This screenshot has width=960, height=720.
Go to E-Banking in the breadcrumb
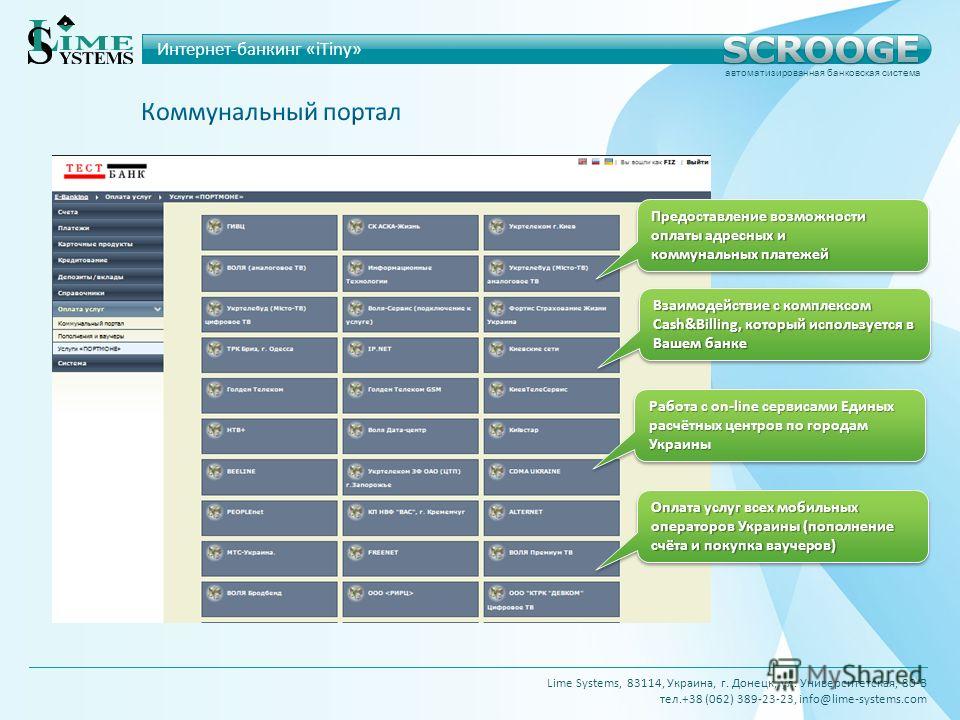(72, 197)
